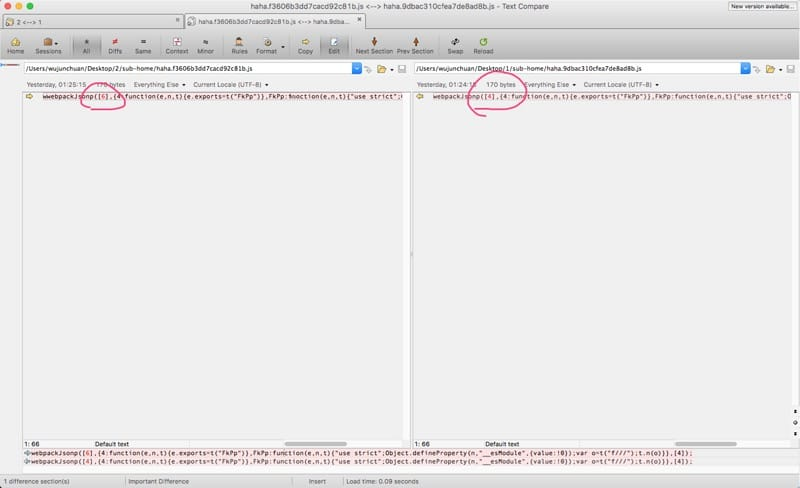Screen dimensions: 800x488
Task: Click the left pane browse arrow icon
Action: (368, 69)
